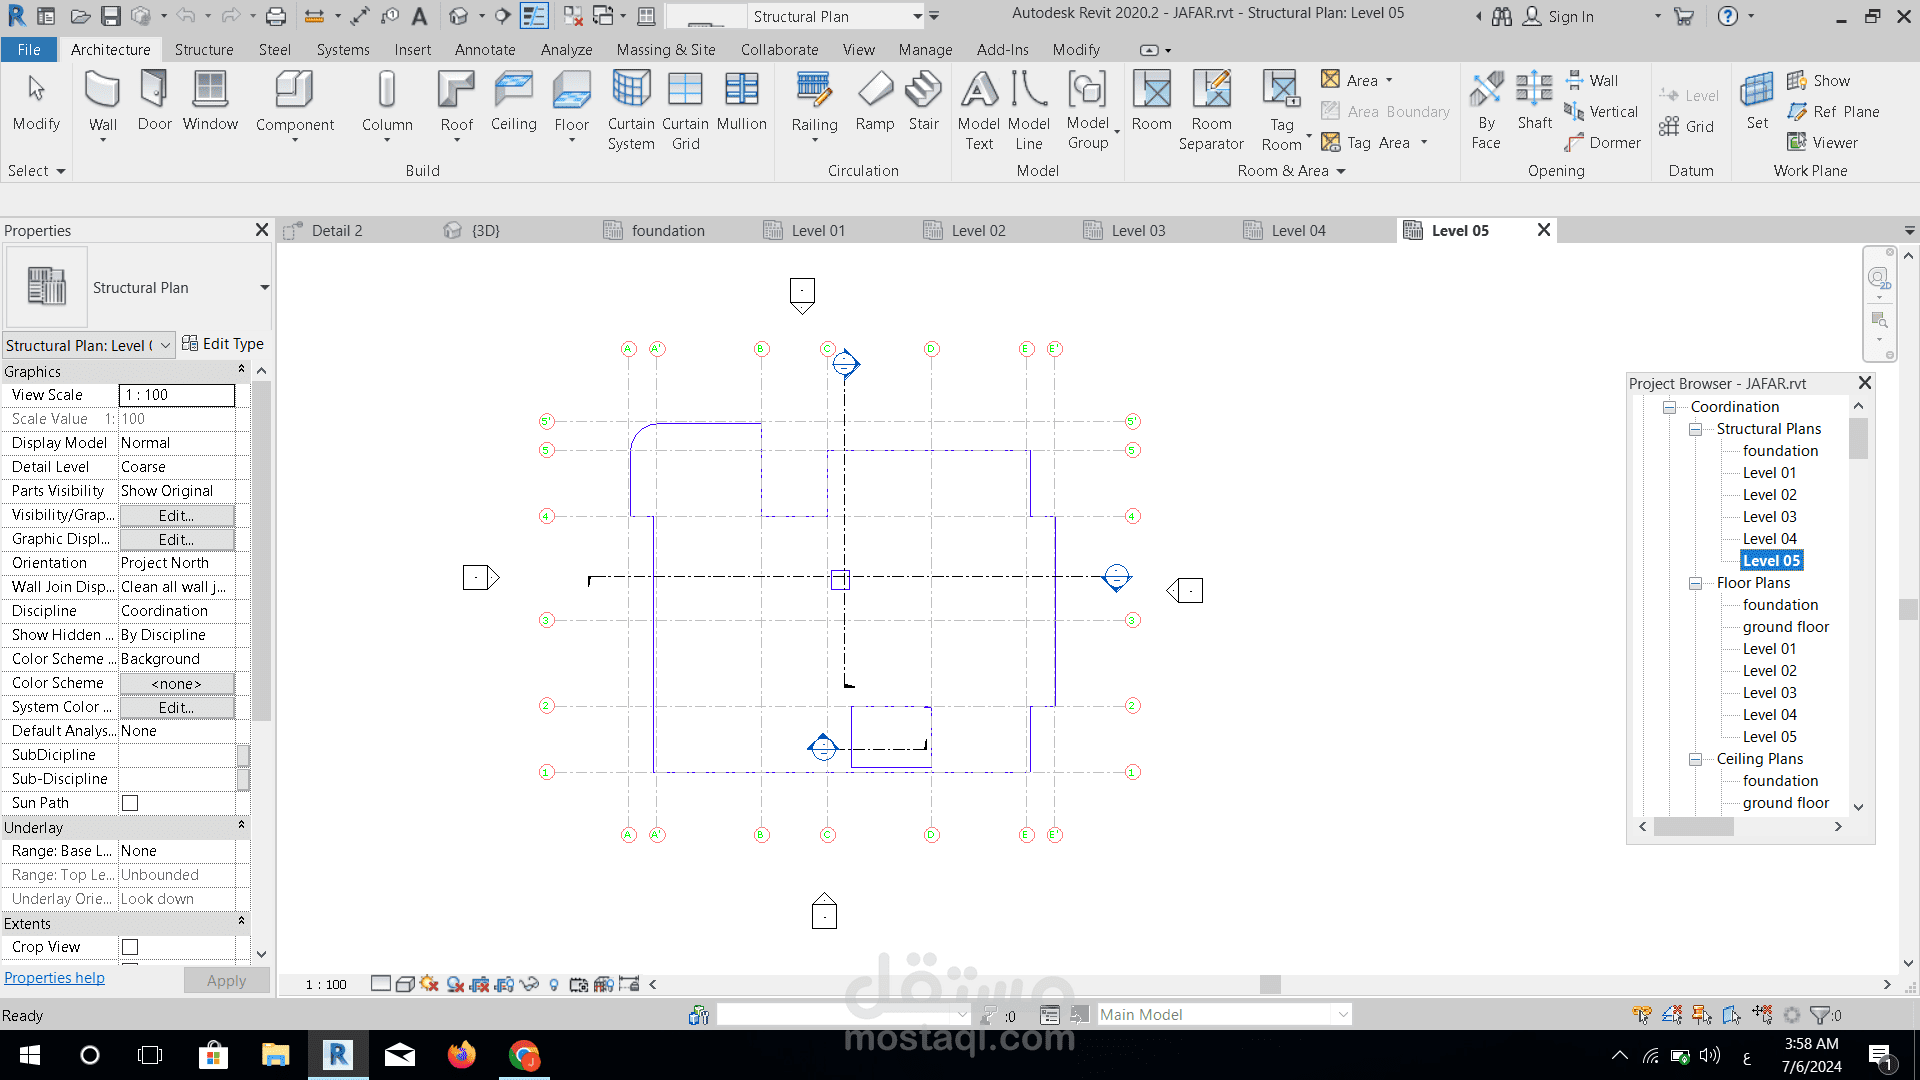Click the View Scale 1 : 100 field
The height and width of the screenshot is (1080, 1920).
[177, 395]
